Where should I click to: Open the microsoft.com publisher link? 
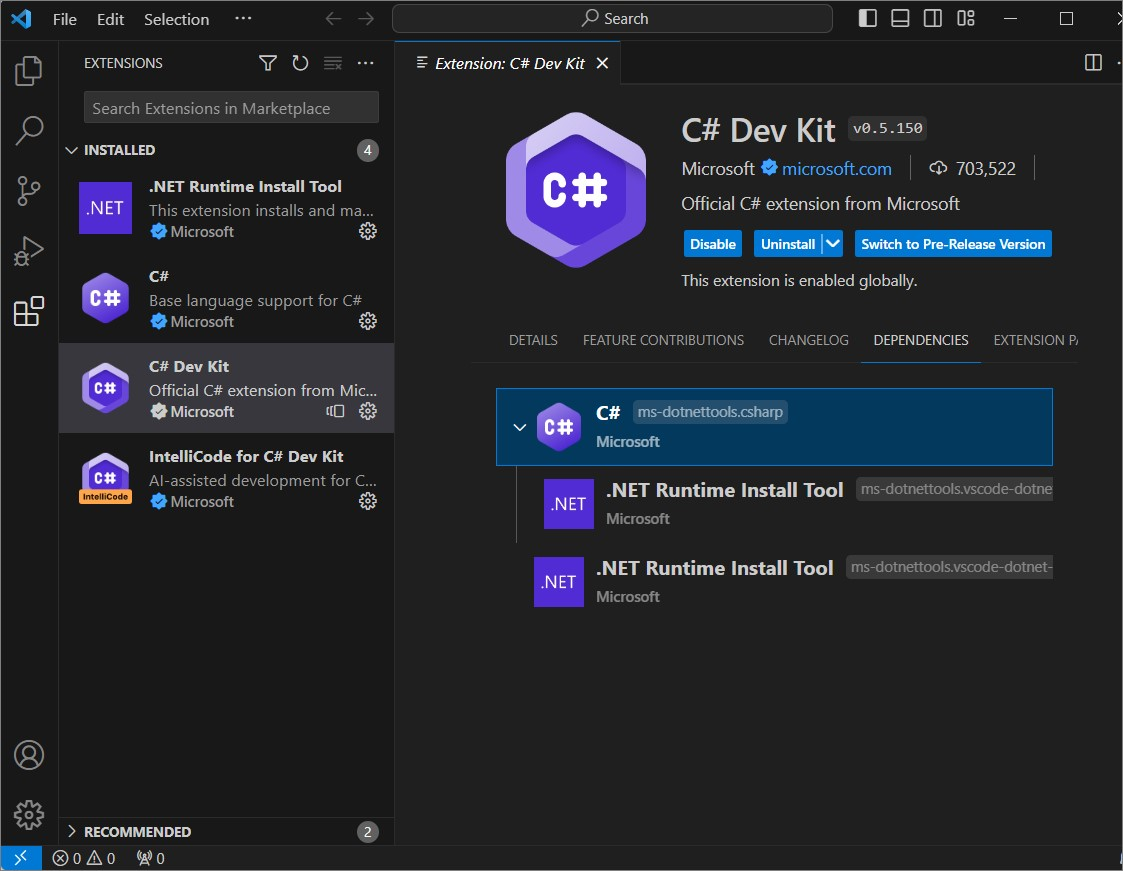coord(837,168)
